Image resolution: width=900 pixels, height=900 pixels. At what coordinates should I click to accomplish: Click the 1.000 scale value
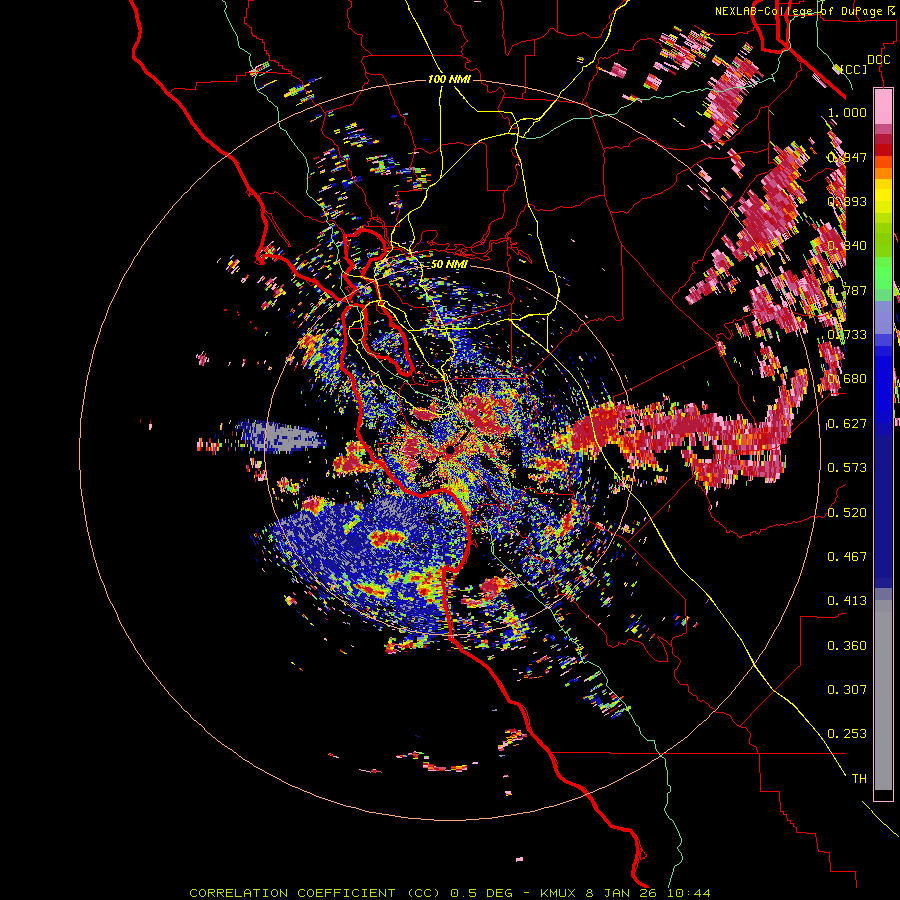point(847,112)
